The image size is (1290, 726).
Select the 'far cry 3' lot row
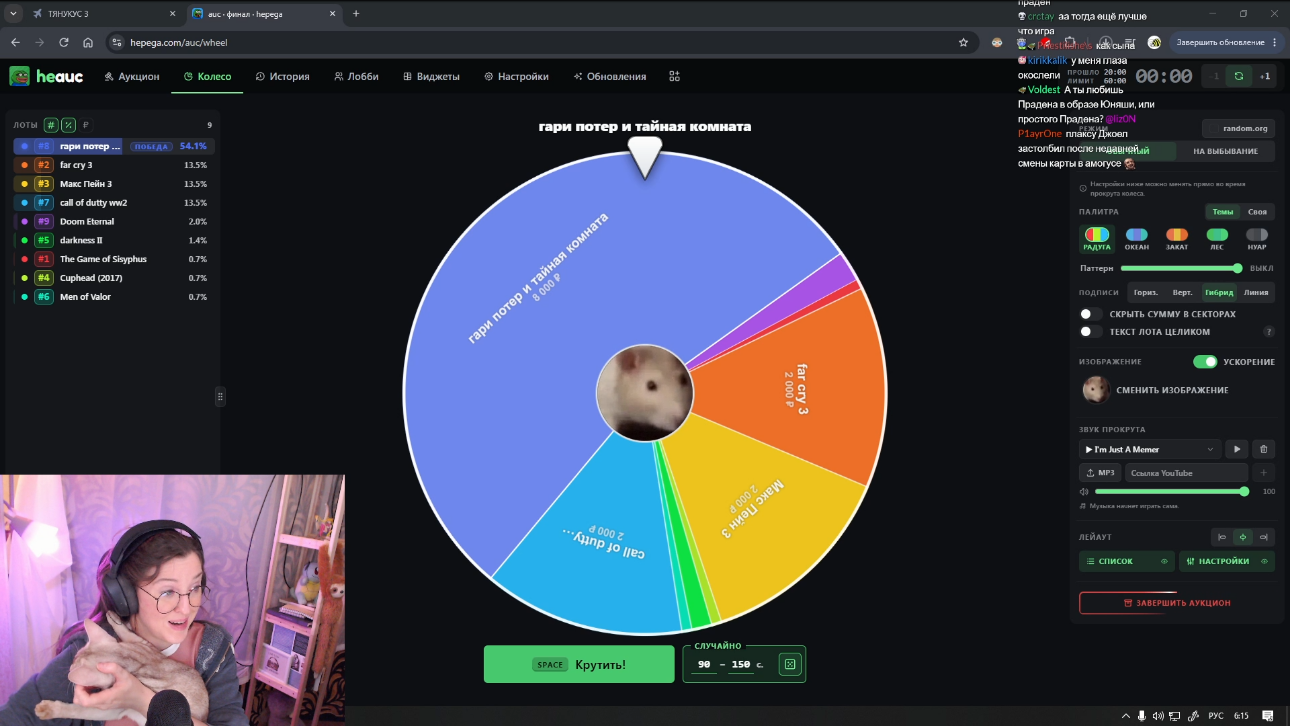pos(113,165)
